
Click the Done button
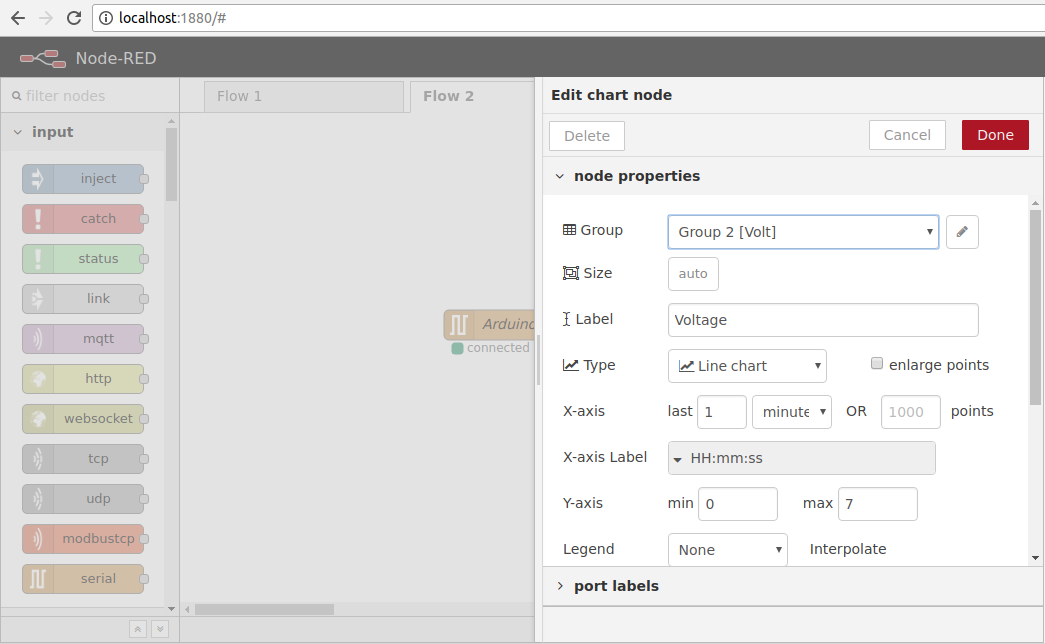point(995,135)
